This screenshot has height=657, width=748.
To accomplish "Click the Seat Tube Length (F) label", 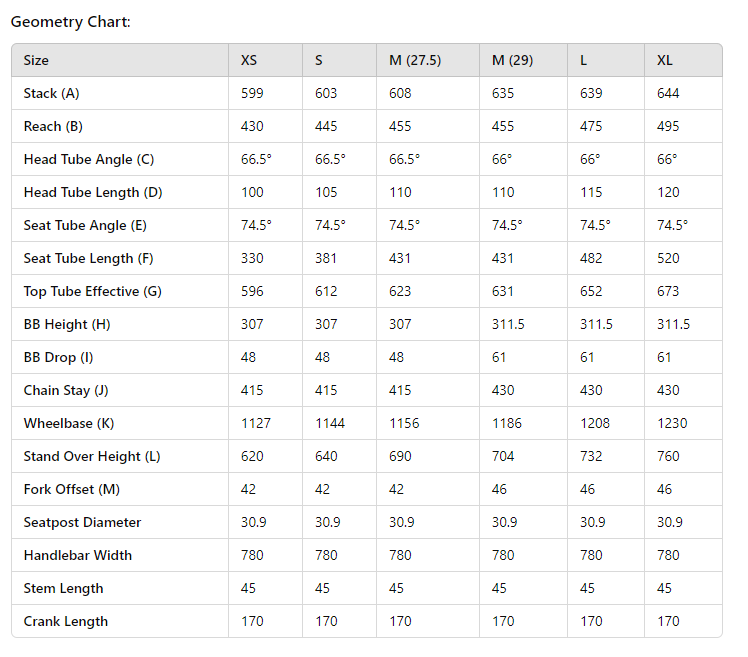I will point(88,258).
